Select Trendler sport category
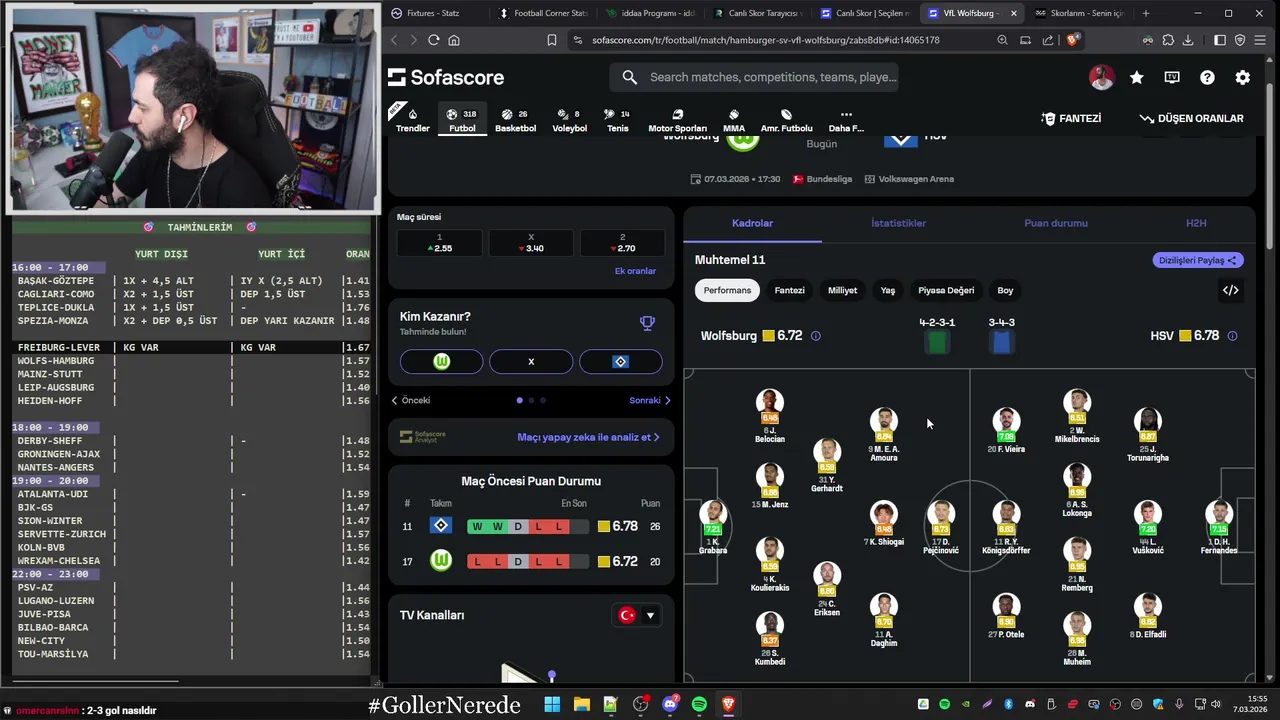This screenshot has width=1280, height=720. pyautogui.click(x=412, y=120)
